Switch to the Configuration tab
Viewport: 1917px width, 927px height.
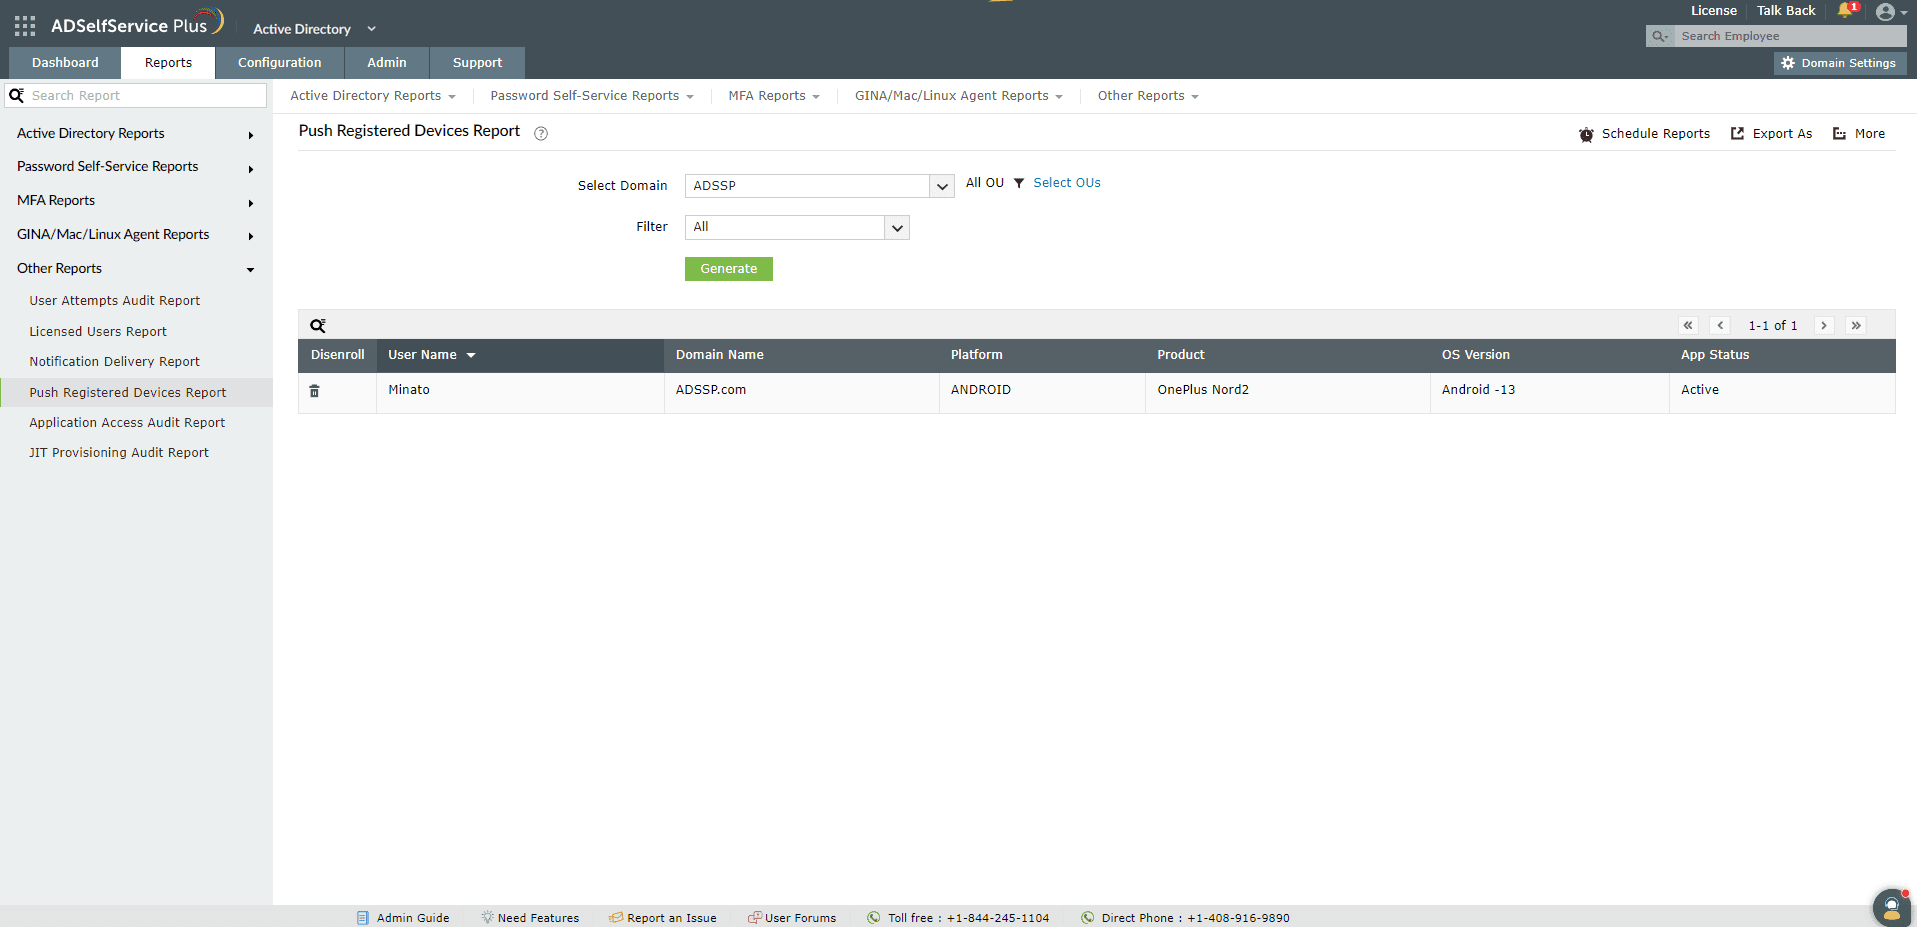point(280,63)
